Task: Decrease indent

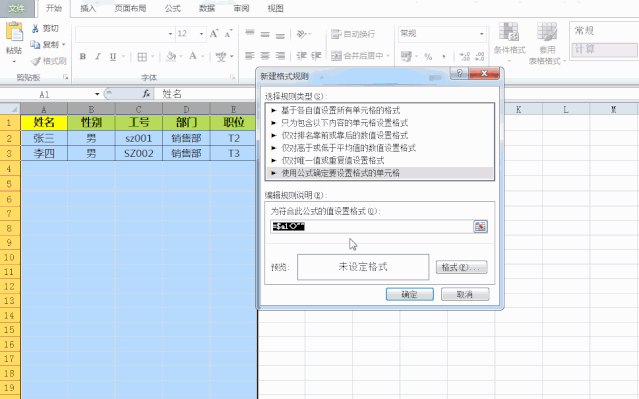Action: point(302,56)
